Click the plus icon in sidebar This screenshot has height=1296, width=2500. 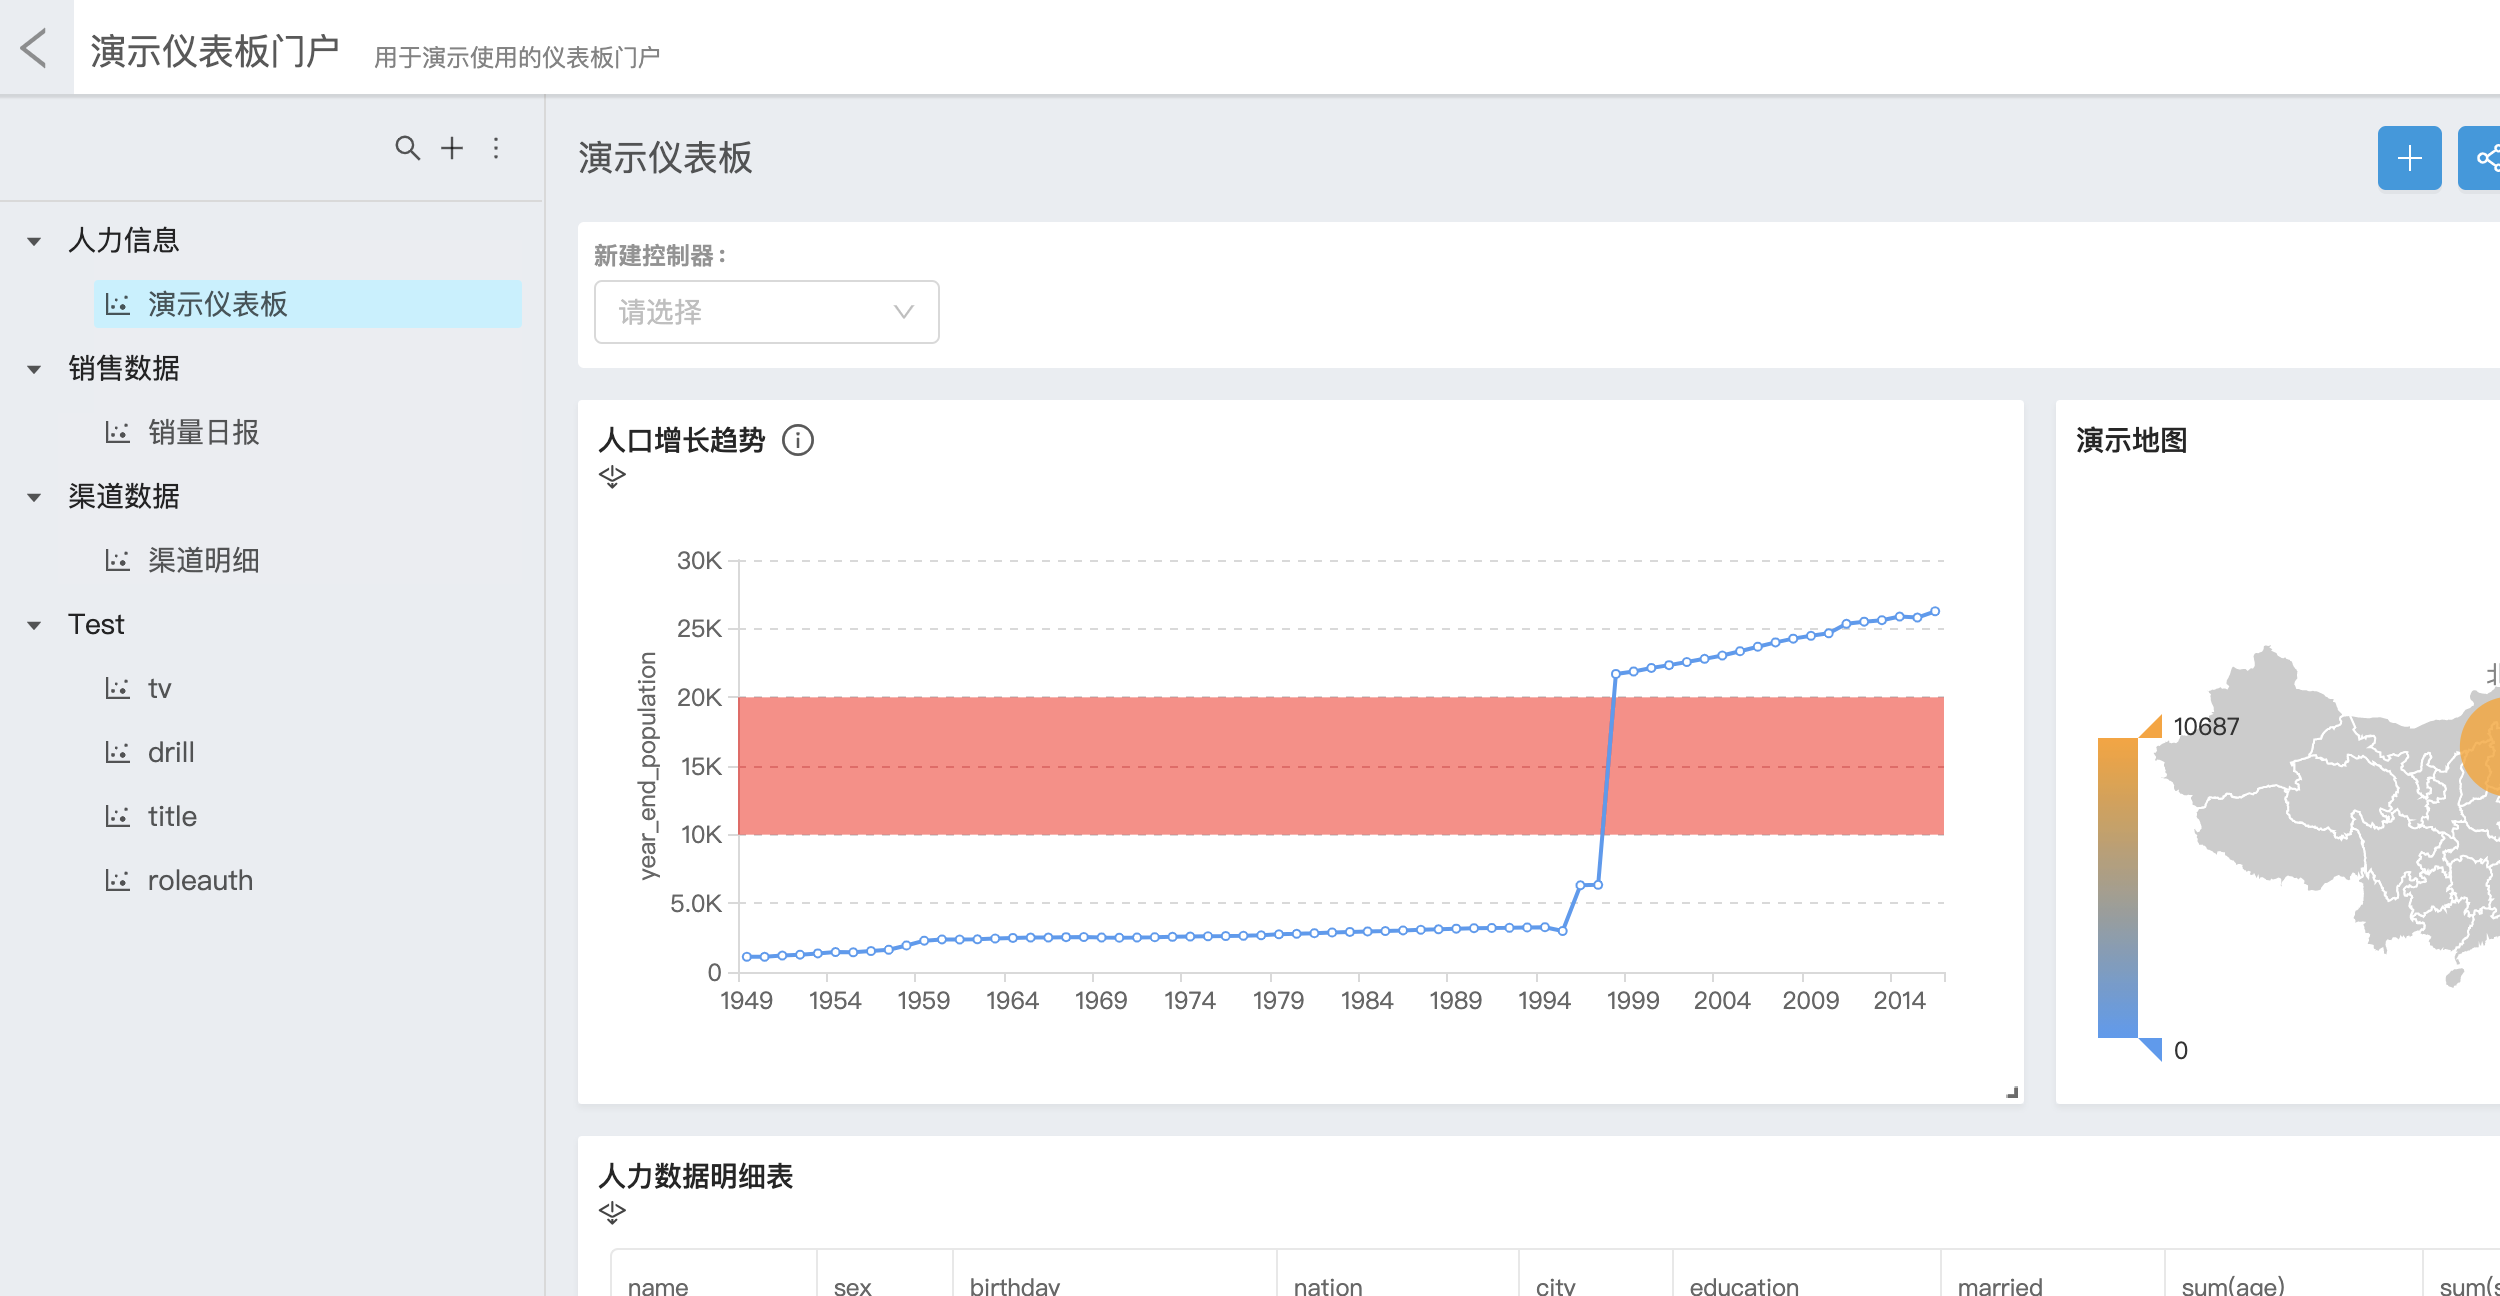tap(452, 148)
